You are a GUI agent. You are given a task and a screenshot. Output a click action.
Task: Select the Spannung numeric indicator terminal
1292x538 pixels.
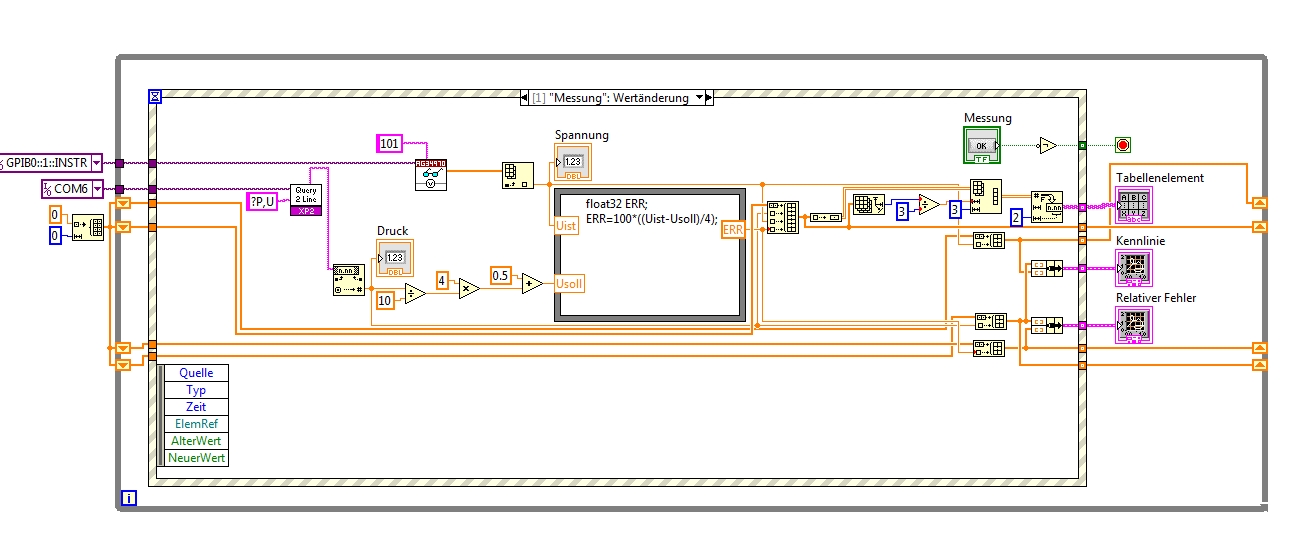click(574, 161)
